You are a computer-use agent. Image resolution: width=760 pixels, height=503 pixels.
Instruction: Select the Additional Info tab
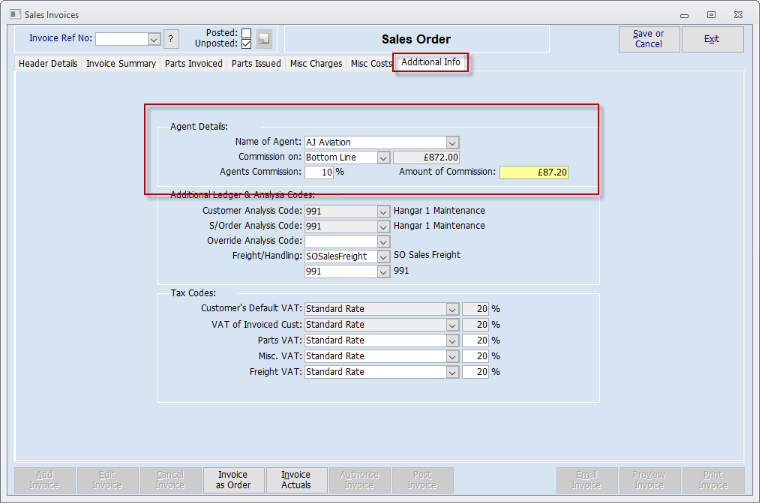tap(431, 62)
